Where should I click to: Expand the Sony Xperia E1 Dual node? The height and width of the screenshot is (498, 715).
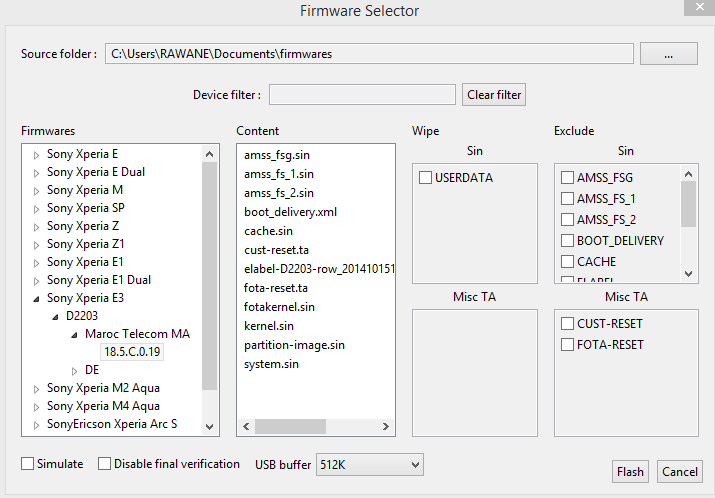point(36,281)
